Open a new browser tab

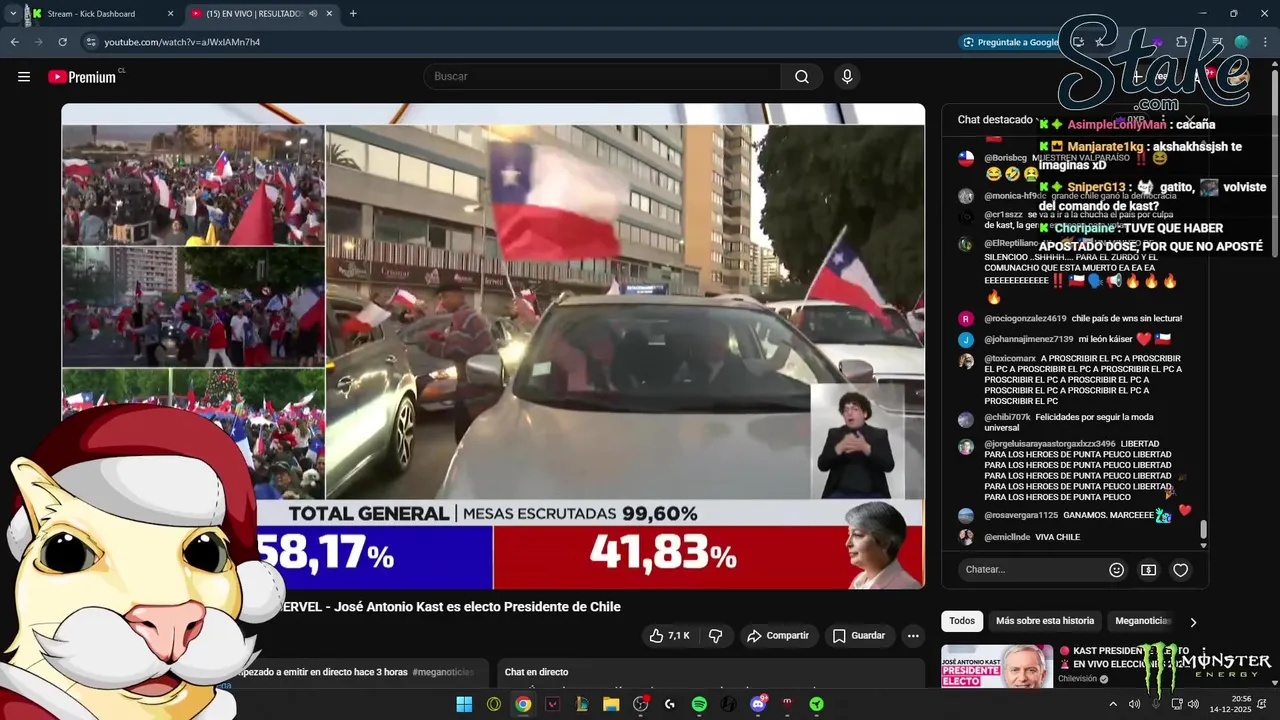[x=353, y=14]
